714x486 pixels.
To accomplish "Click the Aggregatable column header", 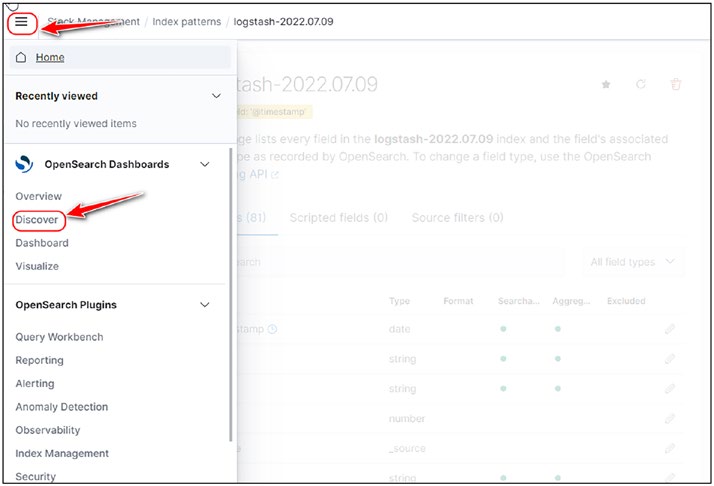I will click(571, 301).
